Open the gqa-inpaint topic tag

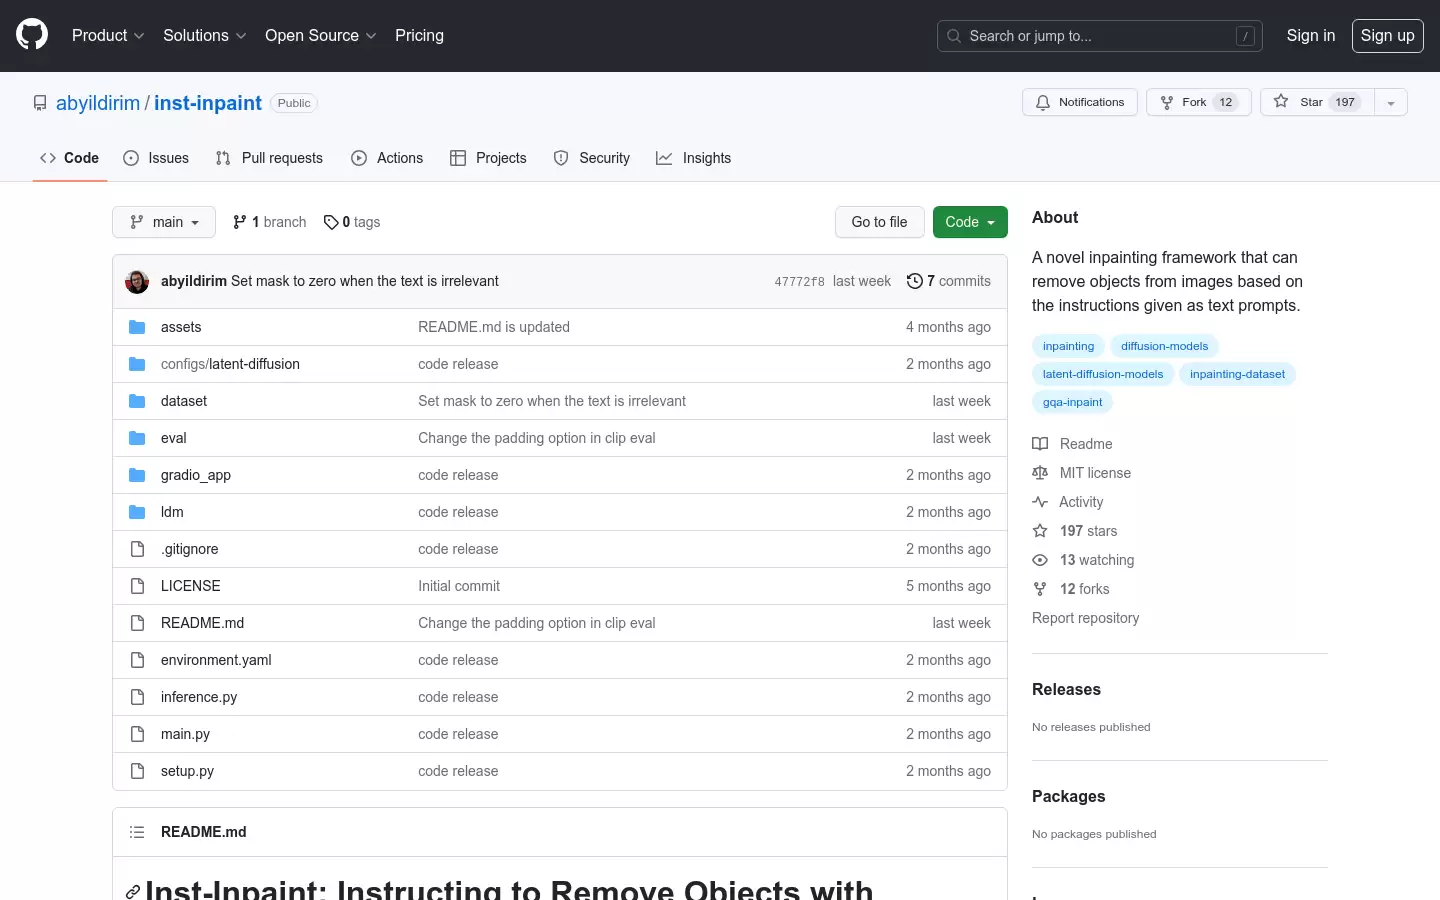(1072, 402)
